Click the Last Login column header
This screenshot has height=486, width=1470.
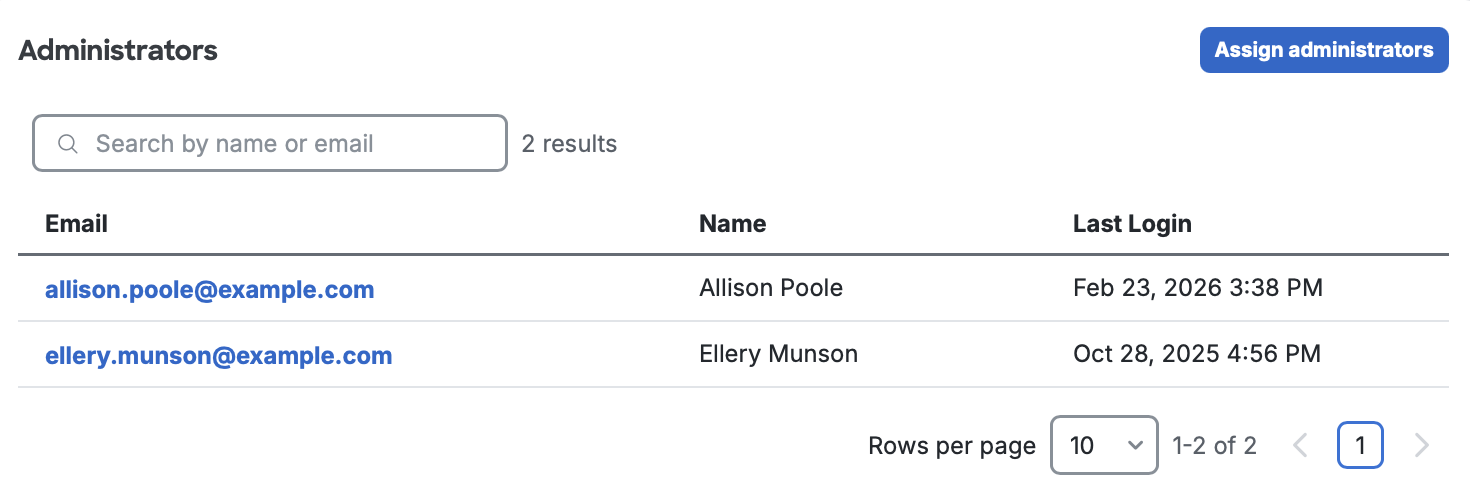click(1132, 223)
